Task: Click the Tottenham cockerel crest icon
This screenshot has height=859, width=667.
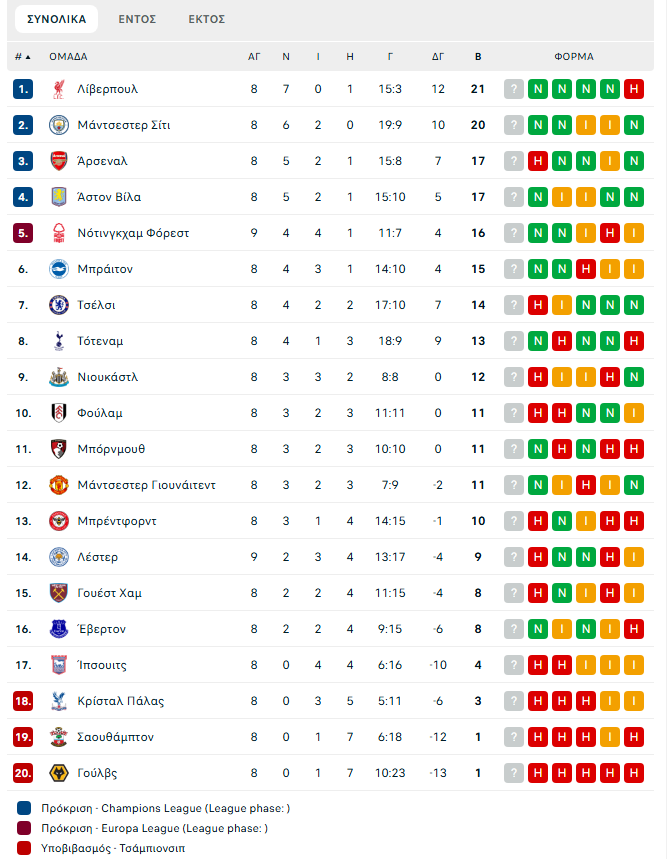Action: click(x=59, y=341)
